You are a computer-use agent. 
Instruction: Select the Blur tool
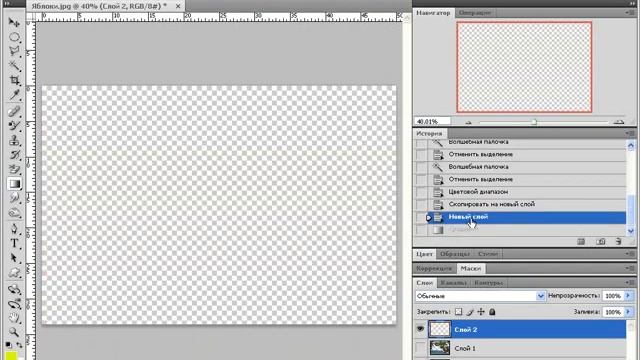(14, 198)
